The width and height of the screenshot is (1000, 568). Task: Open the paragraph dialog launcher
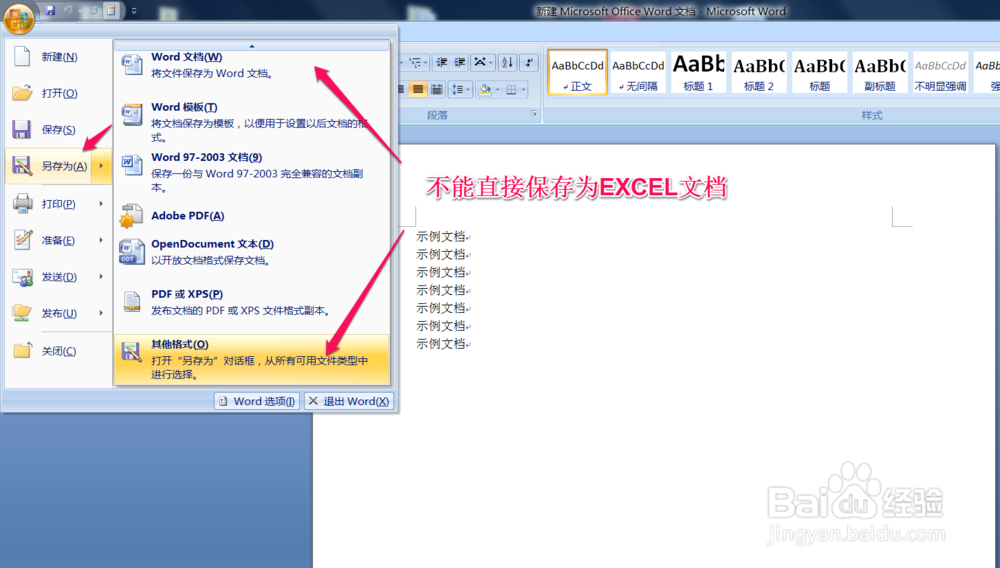534,114
